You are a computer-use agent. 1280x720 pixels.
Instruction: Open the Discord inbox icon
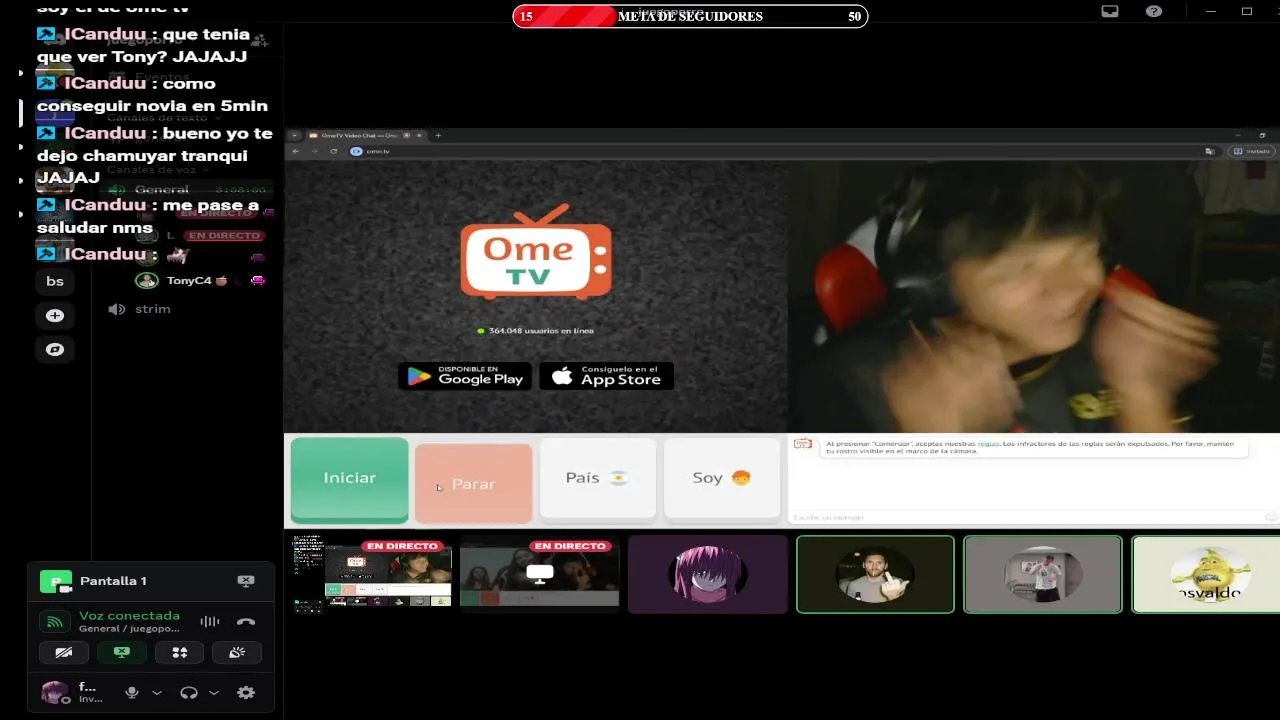[x=1110, y=11]
